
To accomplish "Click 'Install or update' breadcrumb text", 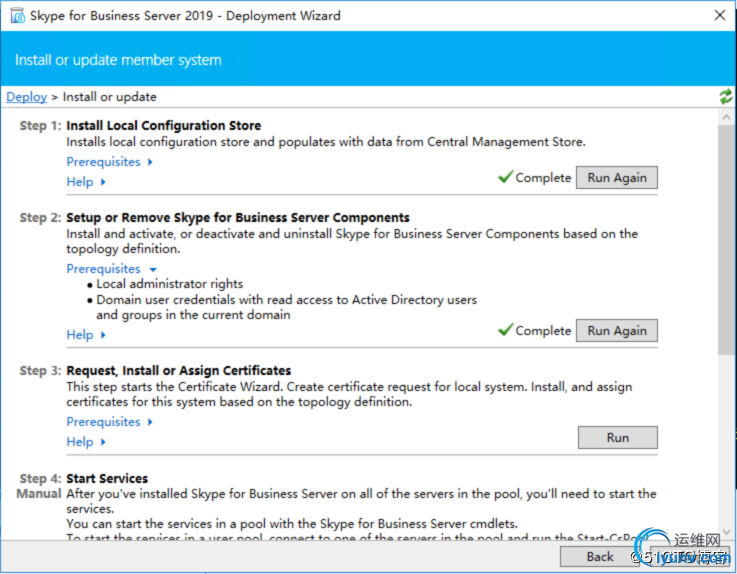I will 110,97.
